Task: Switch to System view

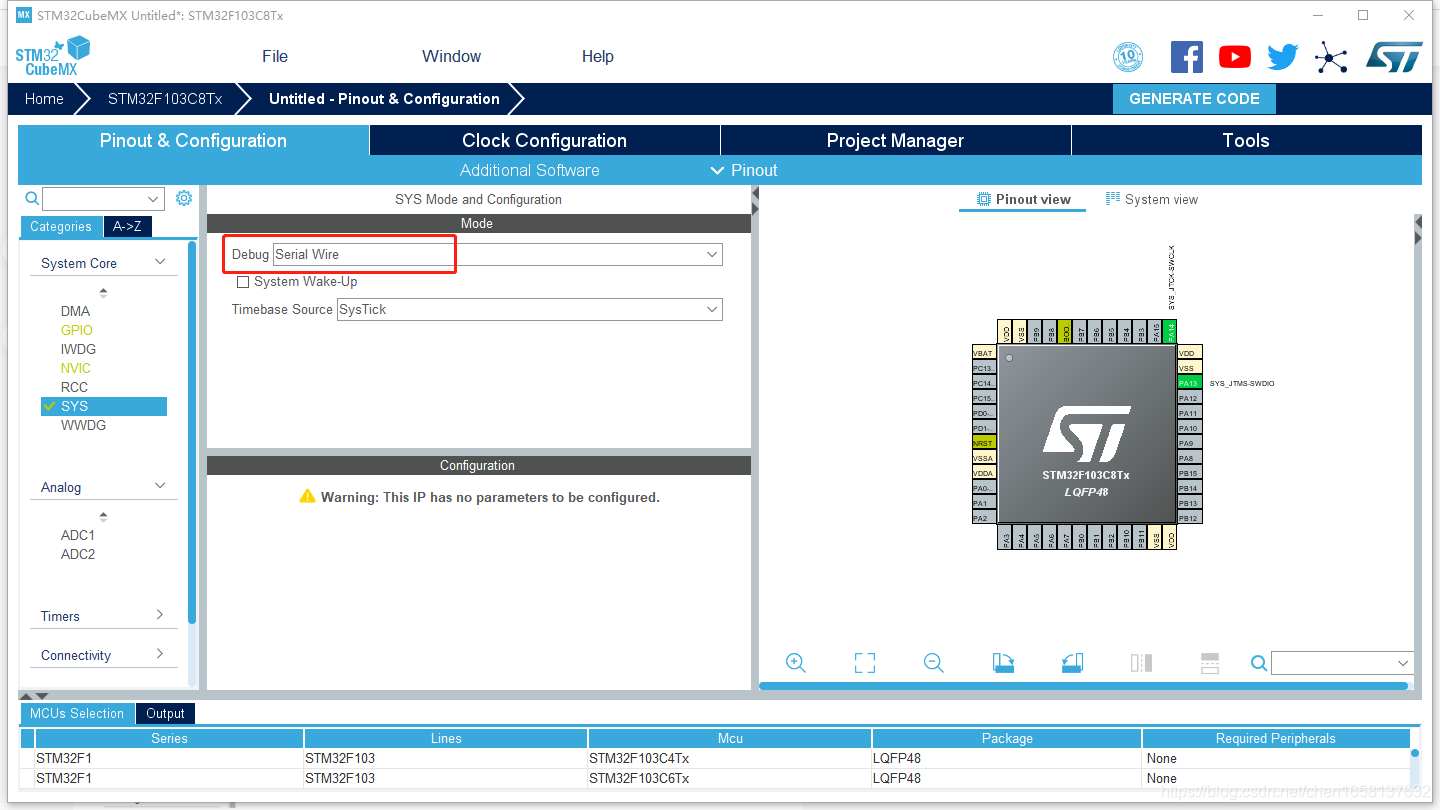Action: (1152, 200)
